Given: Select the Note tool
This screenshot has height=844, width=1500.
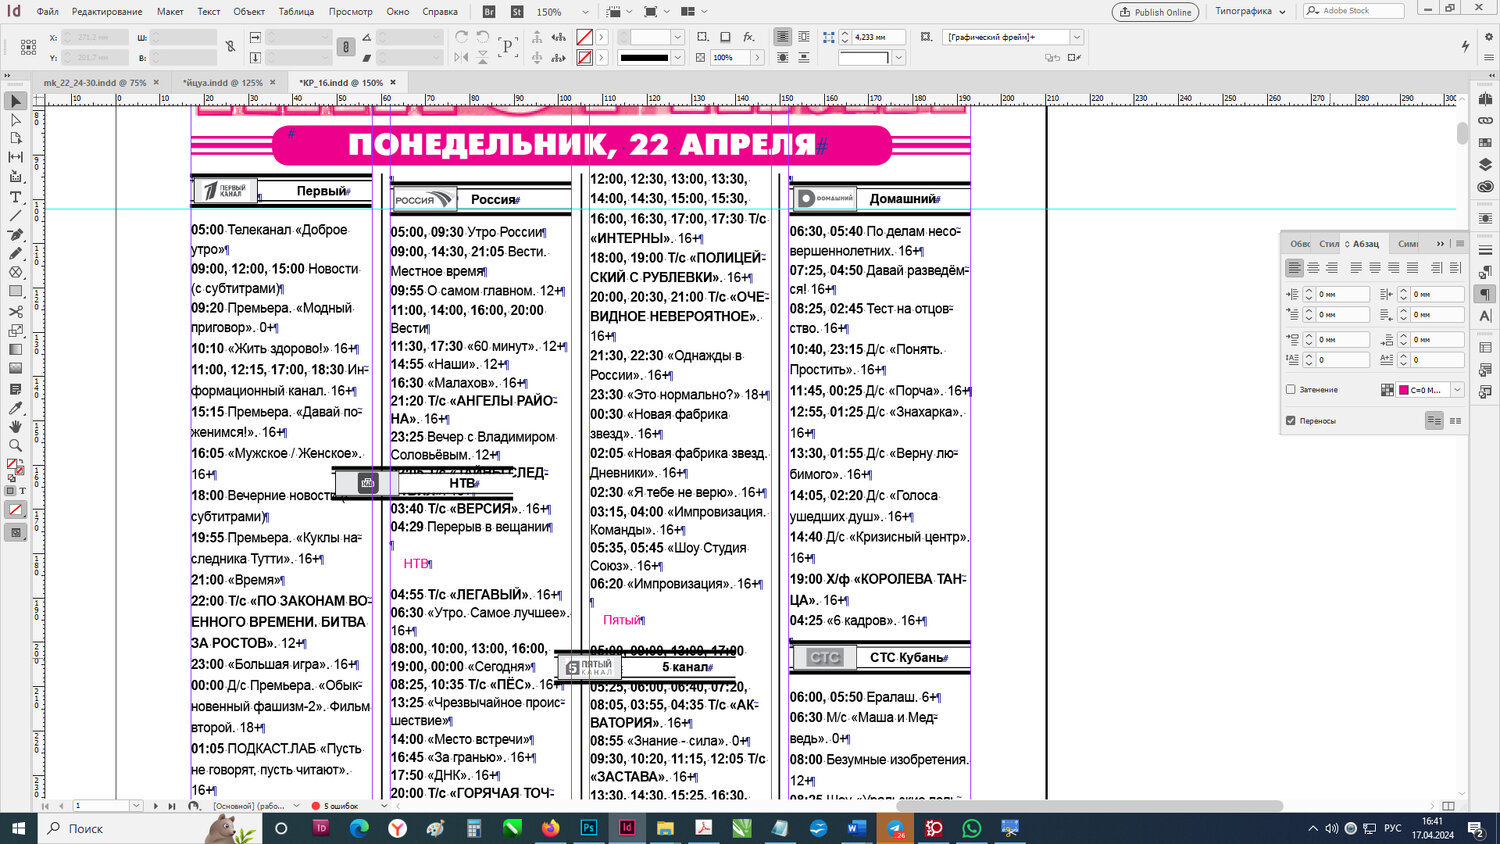Looking at the screenshot, I should point(15,388).
